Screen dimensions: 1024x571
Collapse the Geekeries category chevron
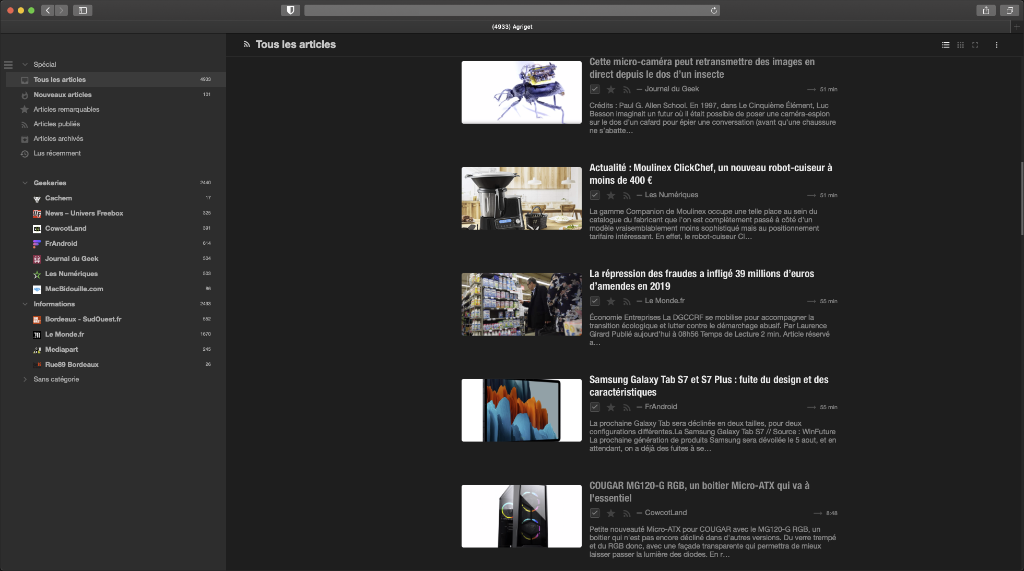(25, 183)
